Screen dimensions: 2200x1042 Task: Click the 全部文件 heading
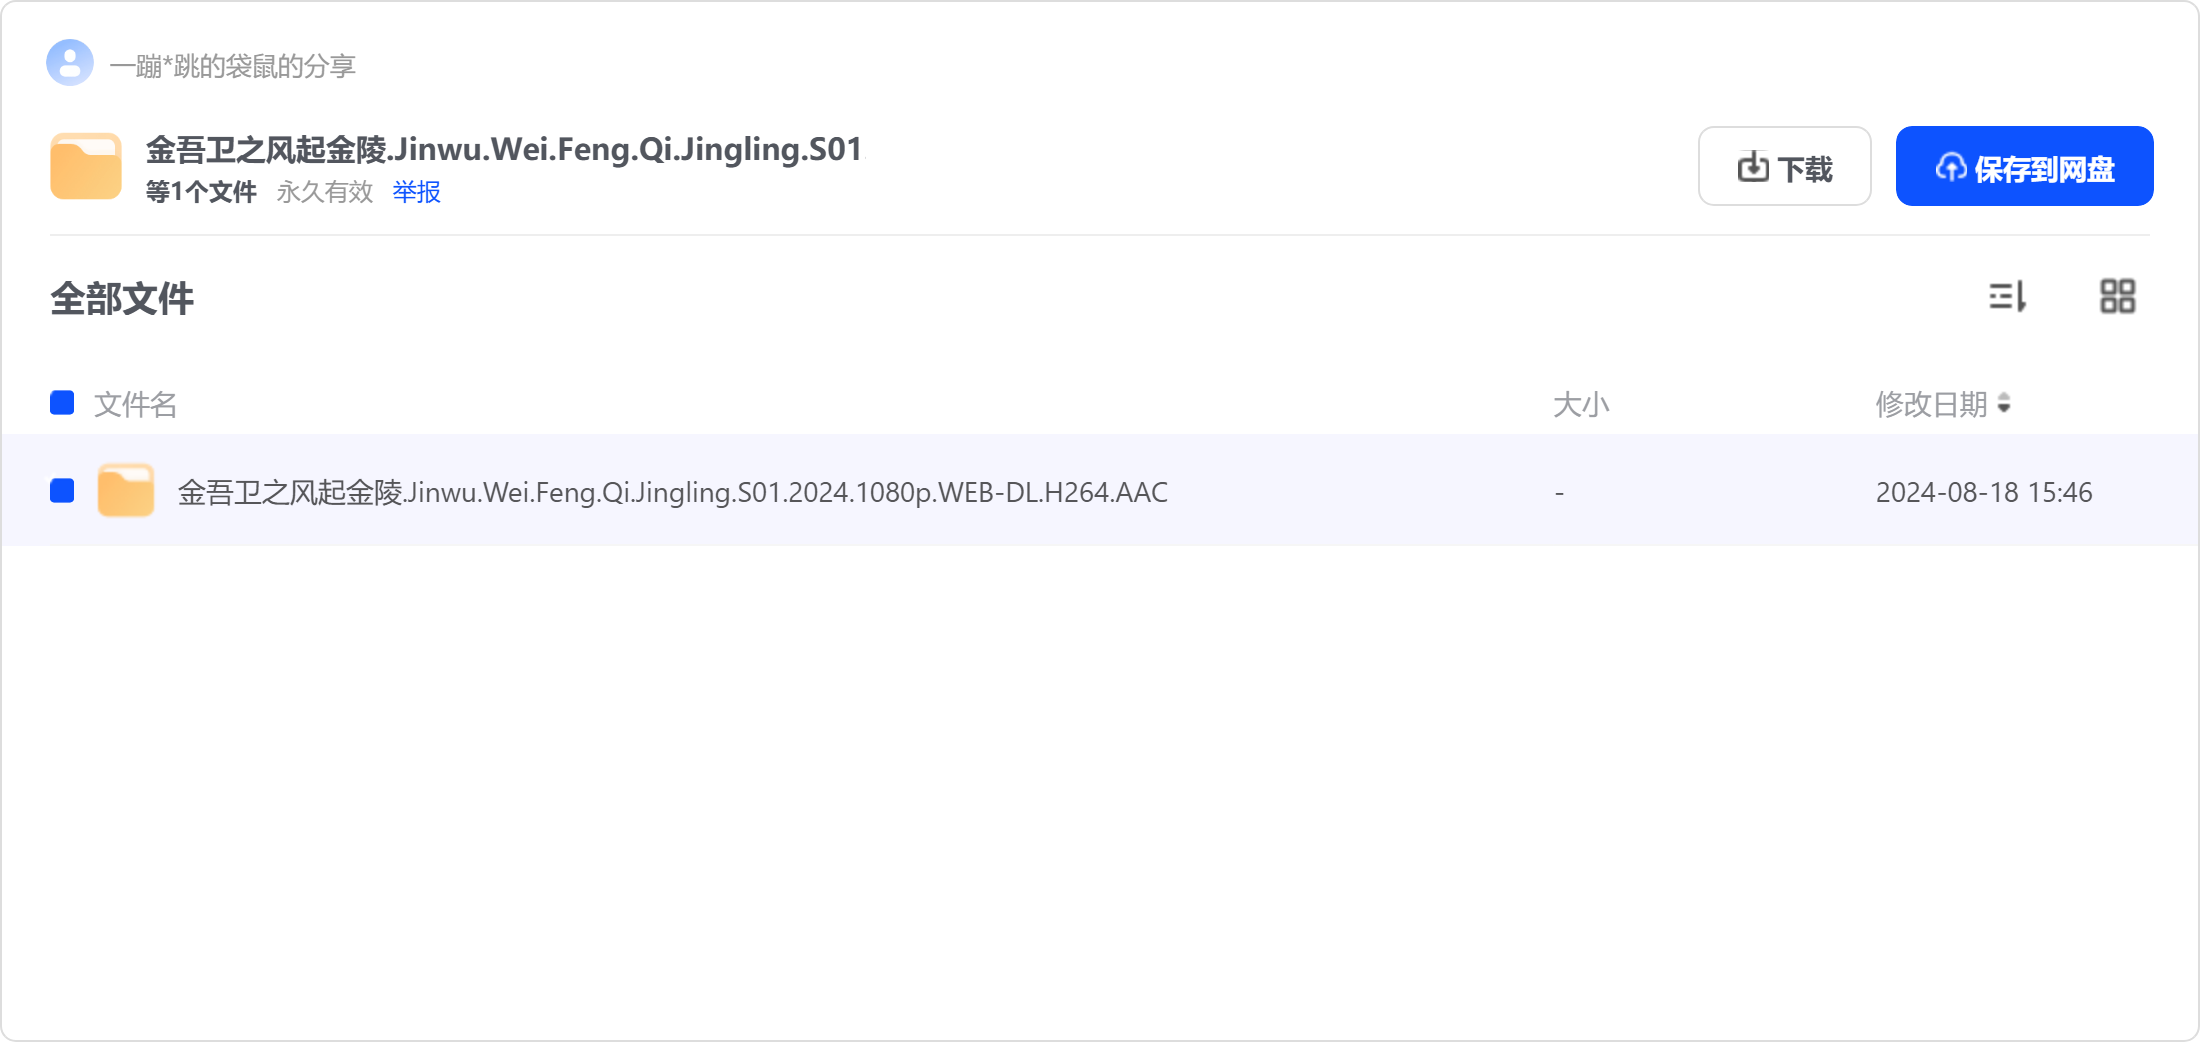[122, 299]
